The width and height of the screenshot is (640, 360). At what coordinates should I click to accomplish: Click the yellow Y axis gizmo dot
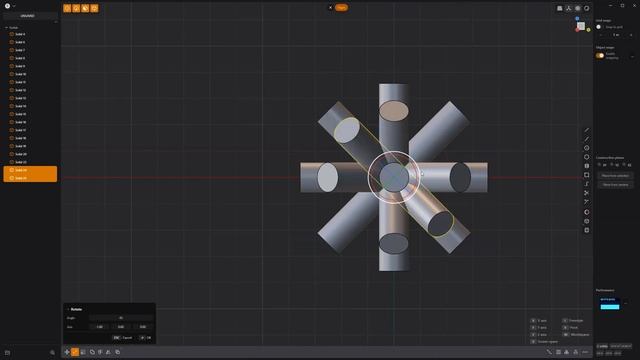coord(588,30)
